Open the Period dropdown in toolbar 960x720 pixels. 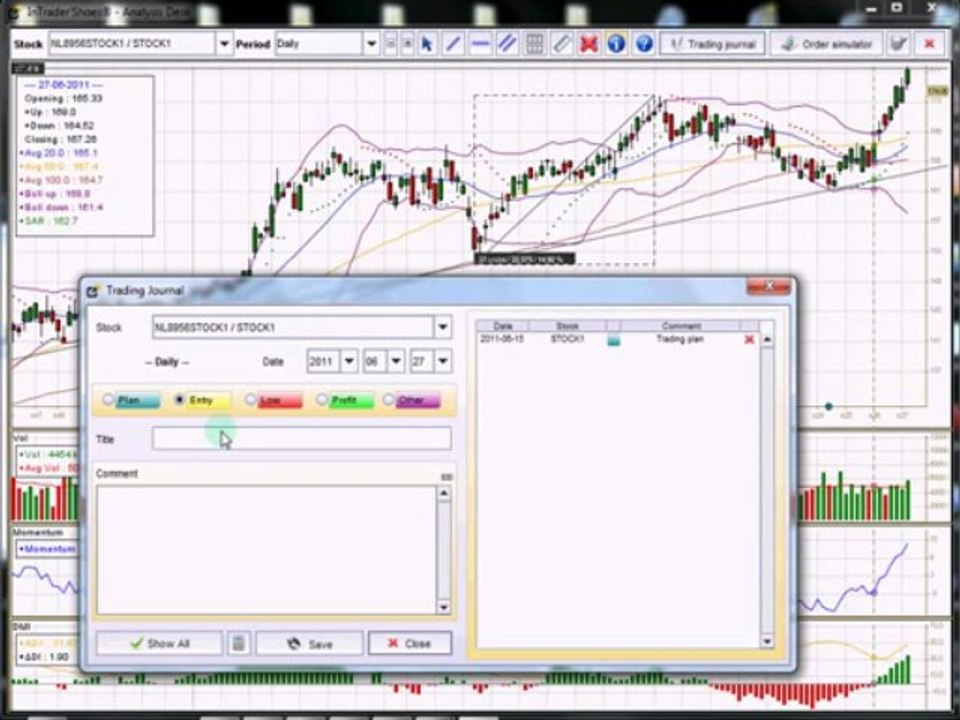[371, 44]
